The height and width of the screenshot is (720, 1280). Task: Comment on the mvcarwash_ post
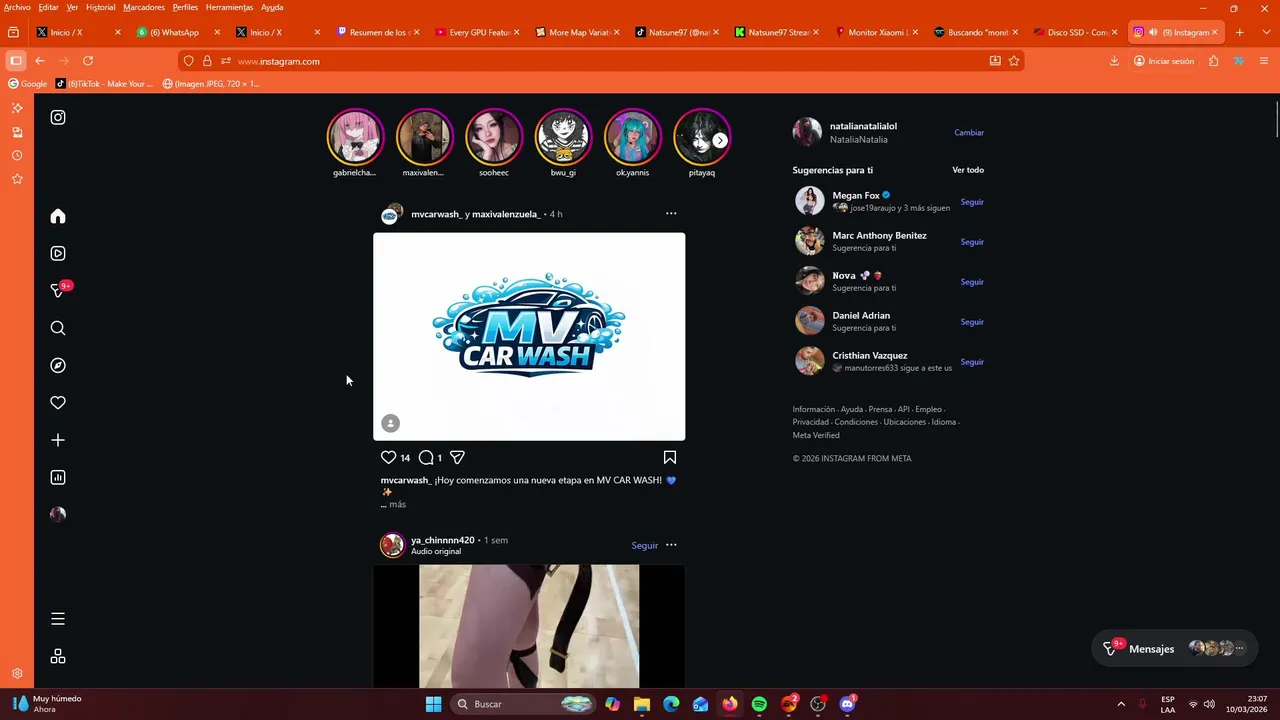(x=426, y=457)
